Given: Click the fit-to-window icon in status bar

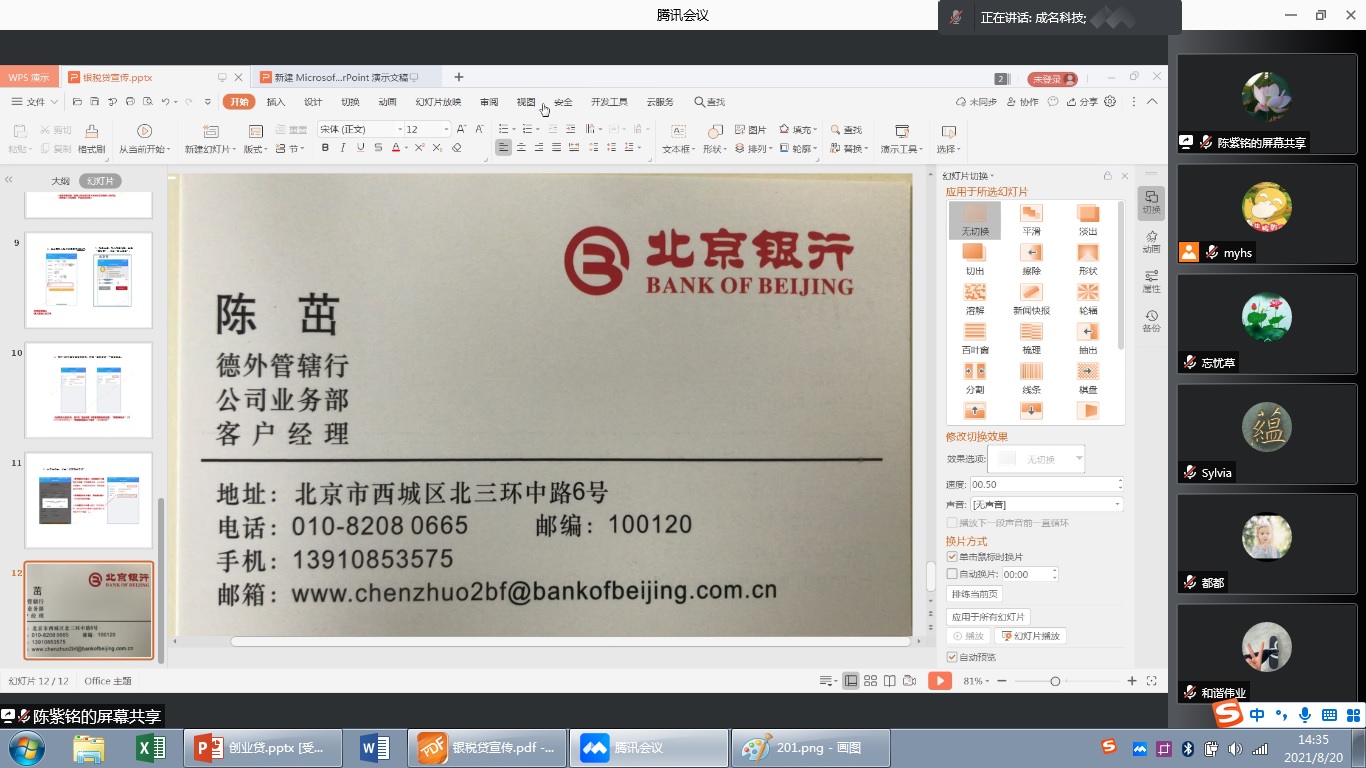Looking at the screenshot, I should pyautogui.click(x=1154, y=681).
